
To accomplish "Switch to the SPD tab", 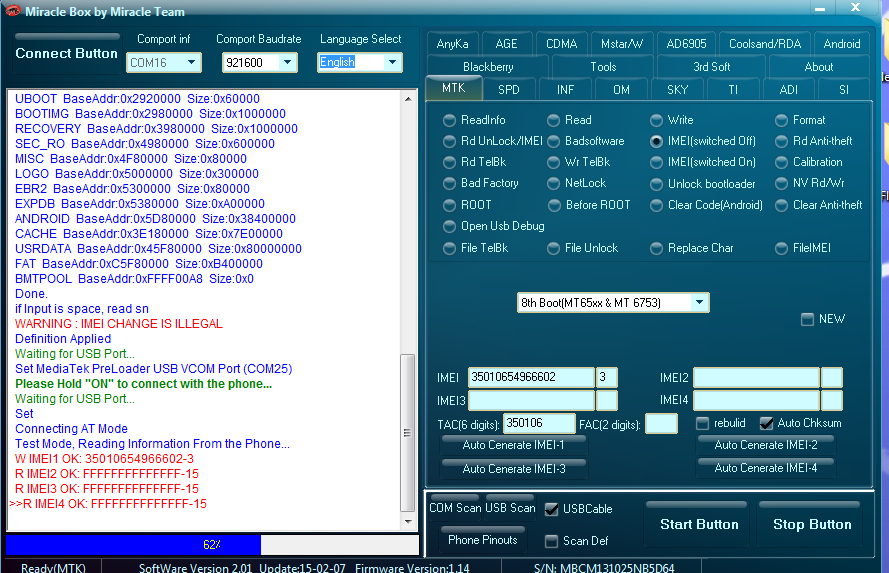I will (x=509, y=90).
